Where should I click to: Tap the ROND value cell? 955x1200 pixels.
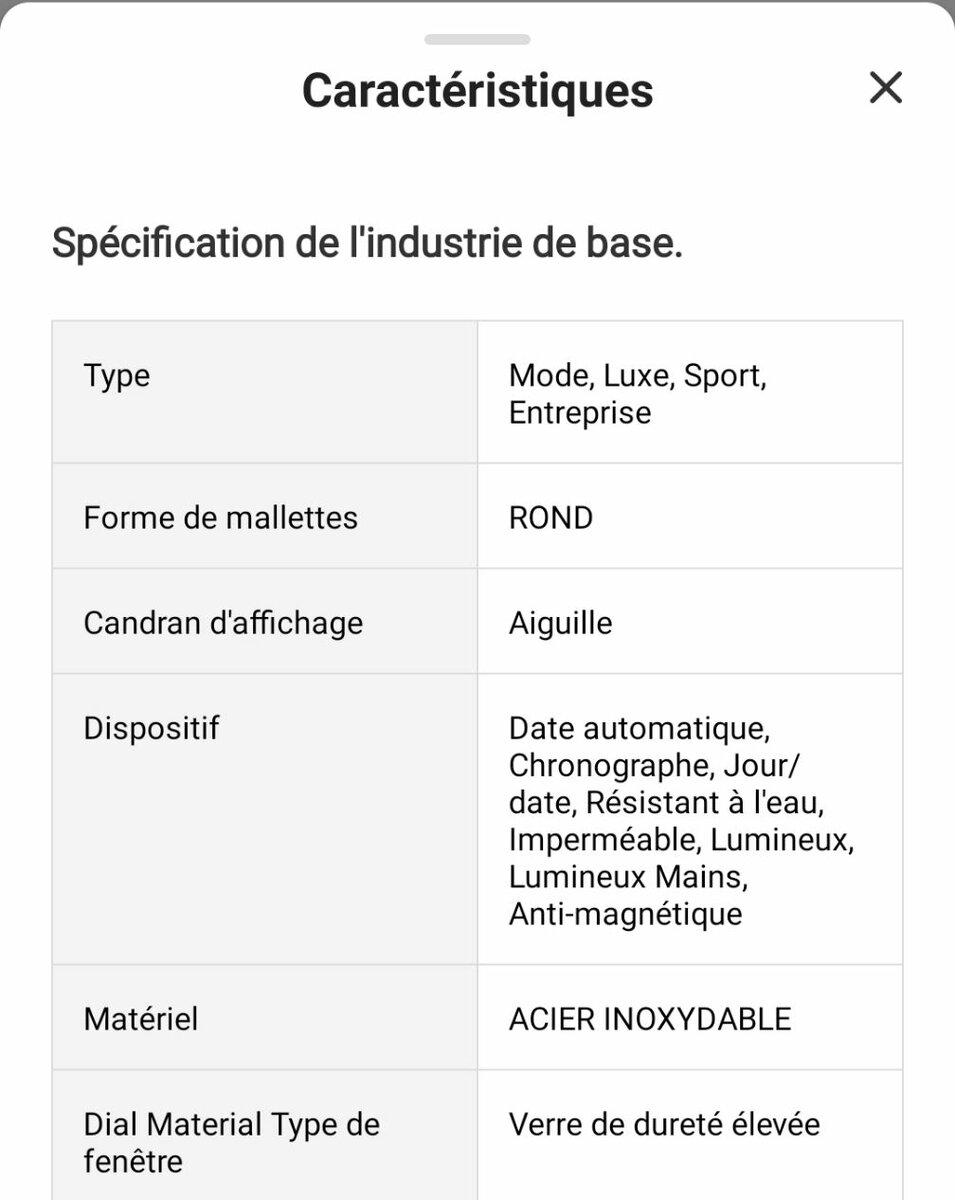pyautogui.click(x=690, y=516)
